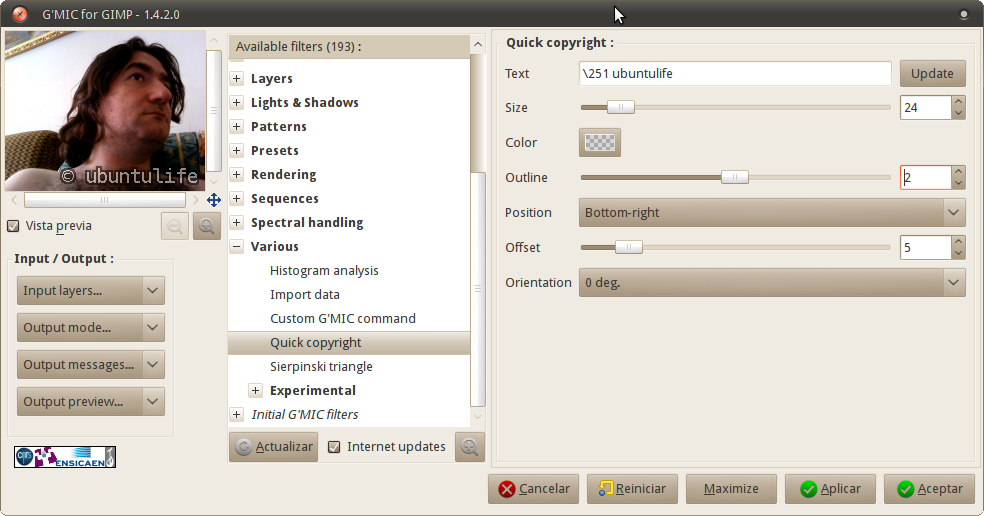Expand the Lights & Shadows category
The width and height of the screenshot is (984, 516).
pyautogui.click(x=237, y=103)
